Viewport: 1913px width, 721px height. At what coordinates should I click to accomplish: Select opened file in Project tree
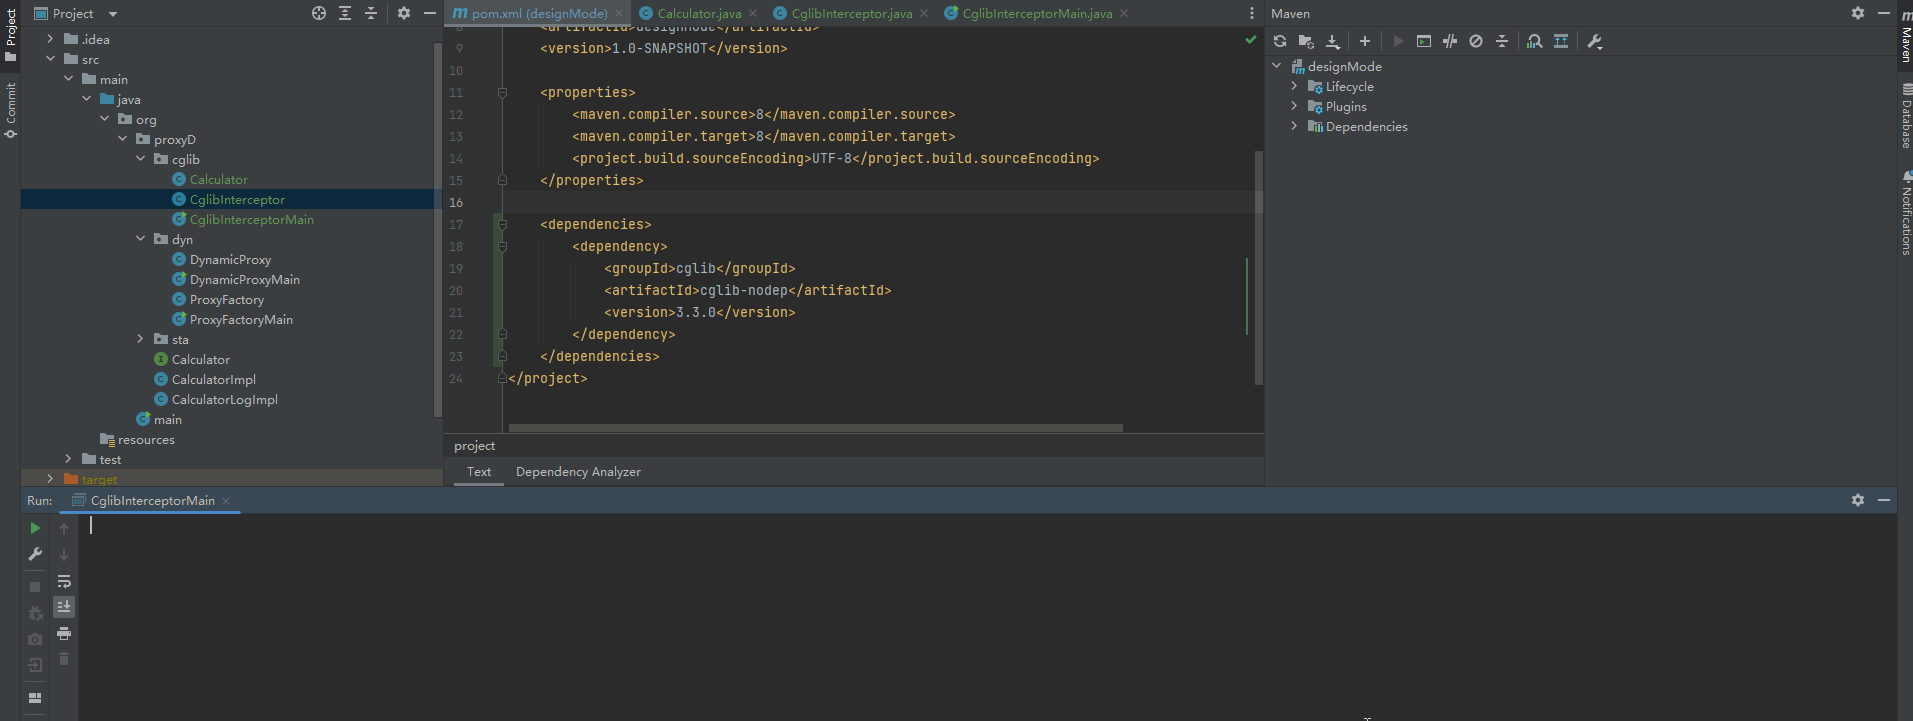pos(319,13)
